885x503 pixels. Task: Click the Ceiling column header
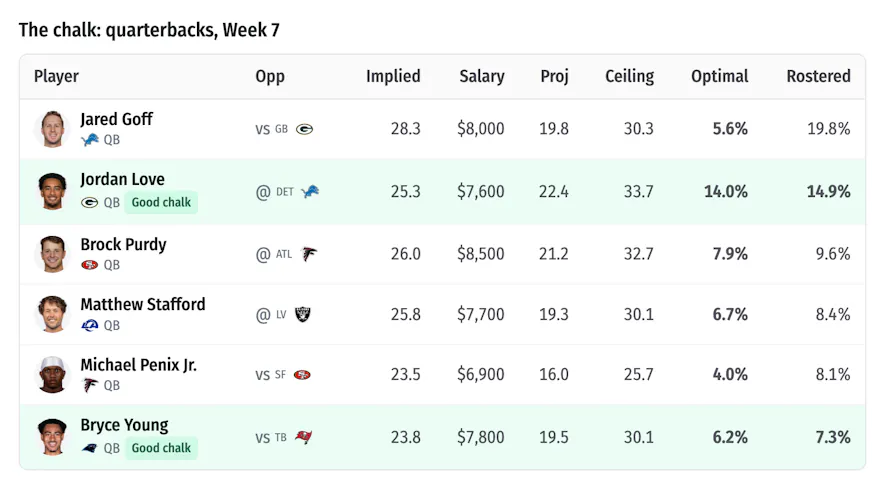tap(629, 76)
